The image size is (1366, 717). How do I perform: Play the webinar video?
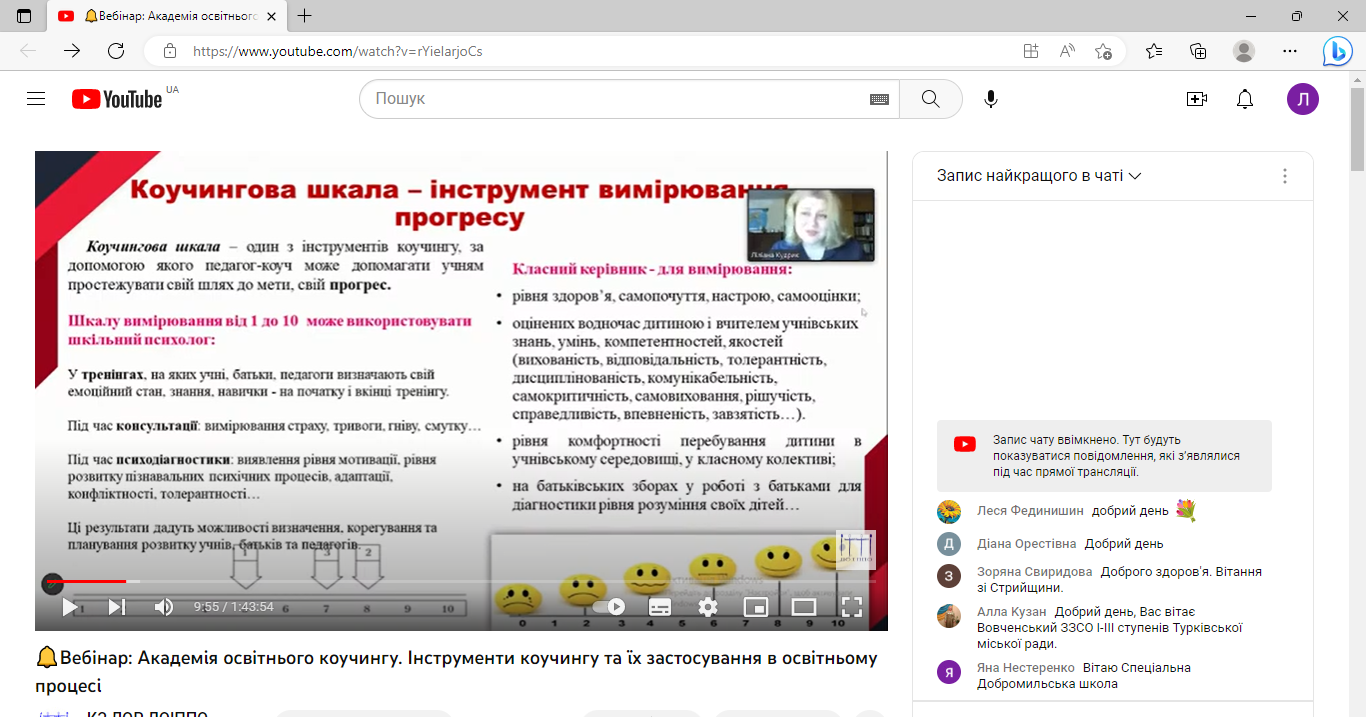pyautogui.click(x=70, y=606)
